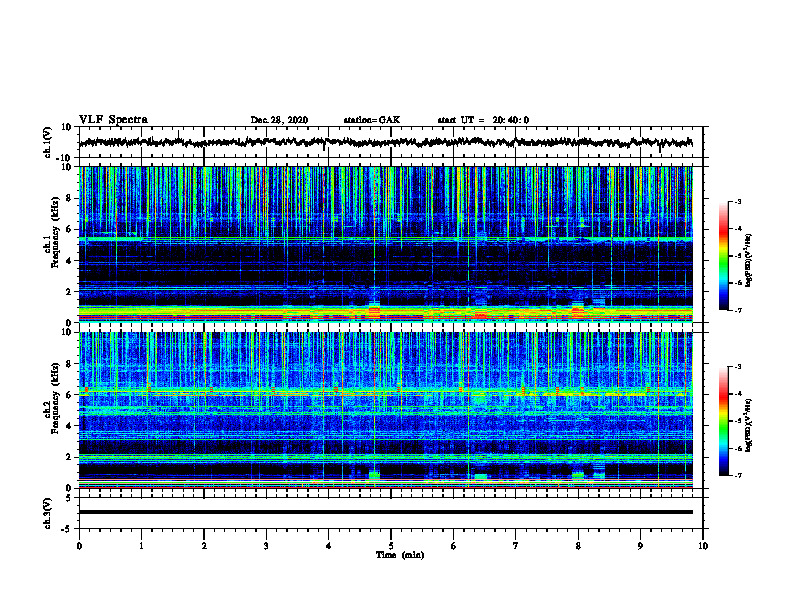Click the ch.1 colorbar "-7" tick label
The height and width of the screenshot is (612, 792).
tap(737, 310)
